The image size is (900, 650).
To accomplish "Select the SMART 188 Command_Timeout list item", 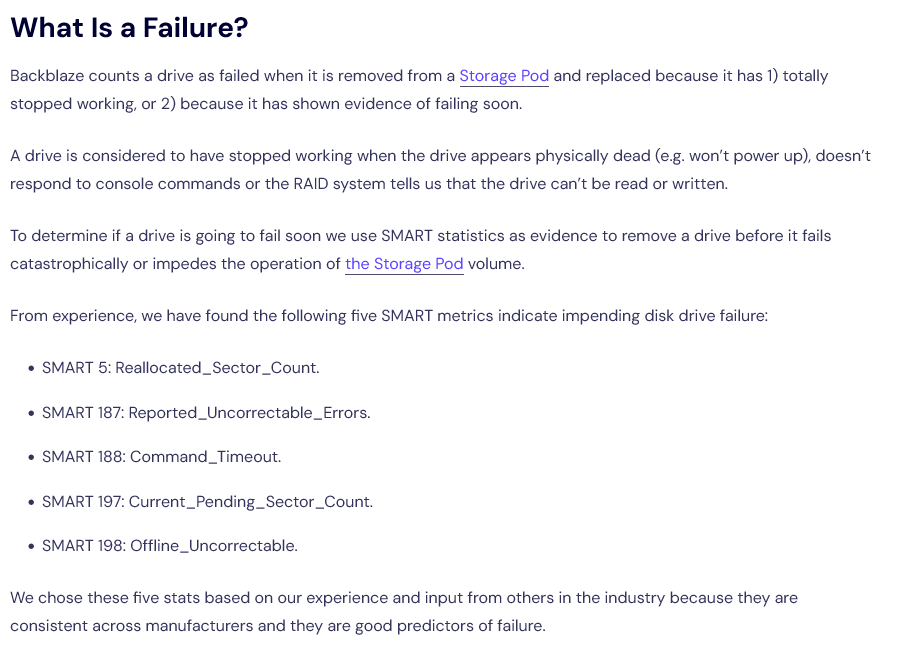I will [161, 457].
